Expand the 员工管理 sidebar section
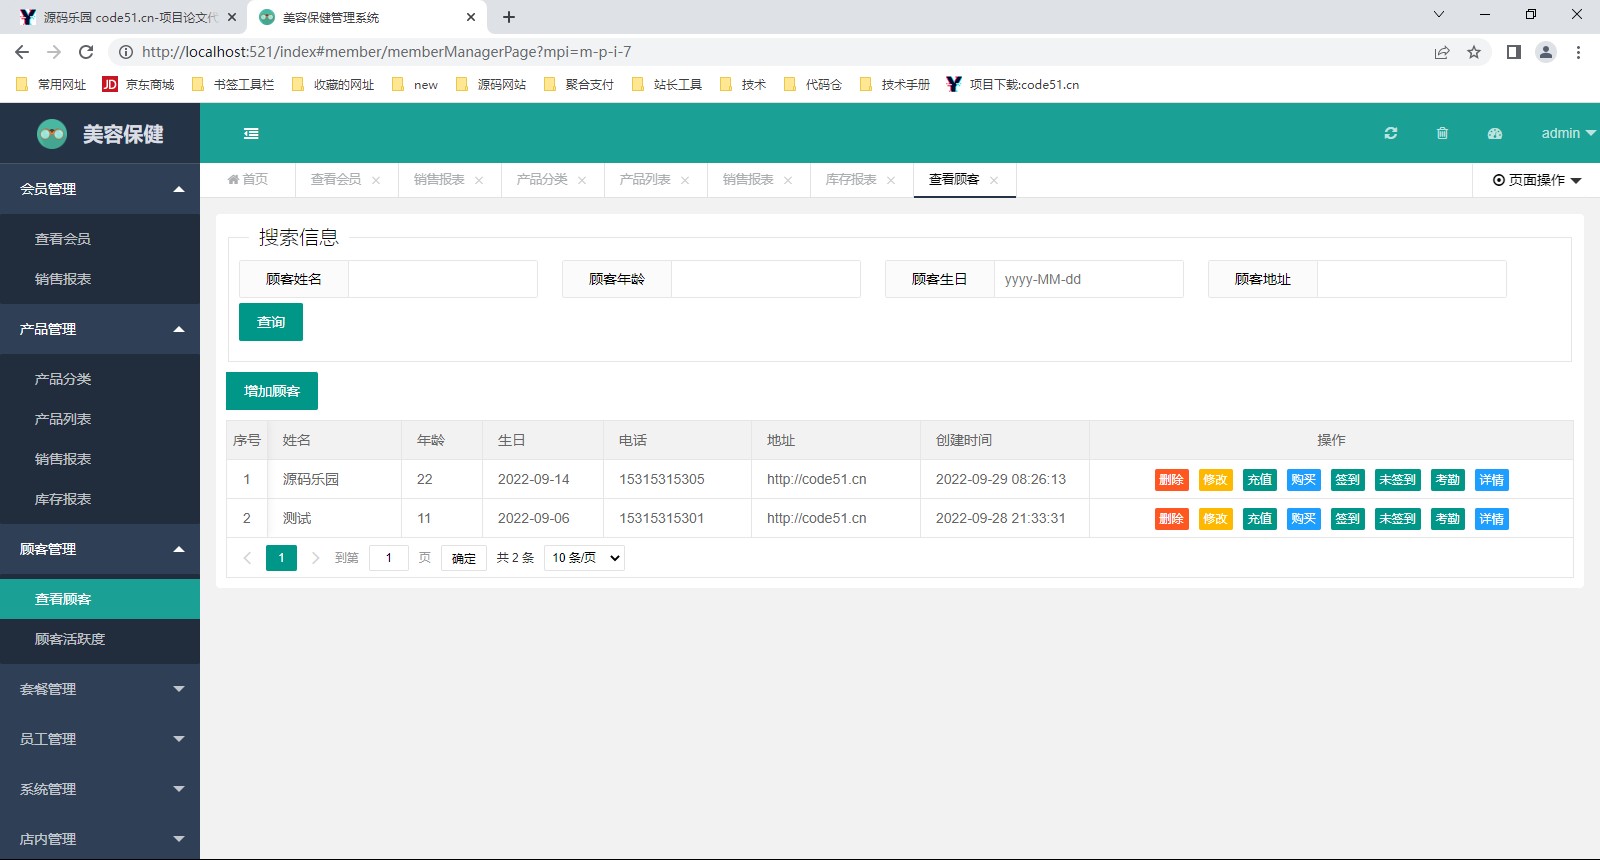The image size is (1600, 860). 100,739
